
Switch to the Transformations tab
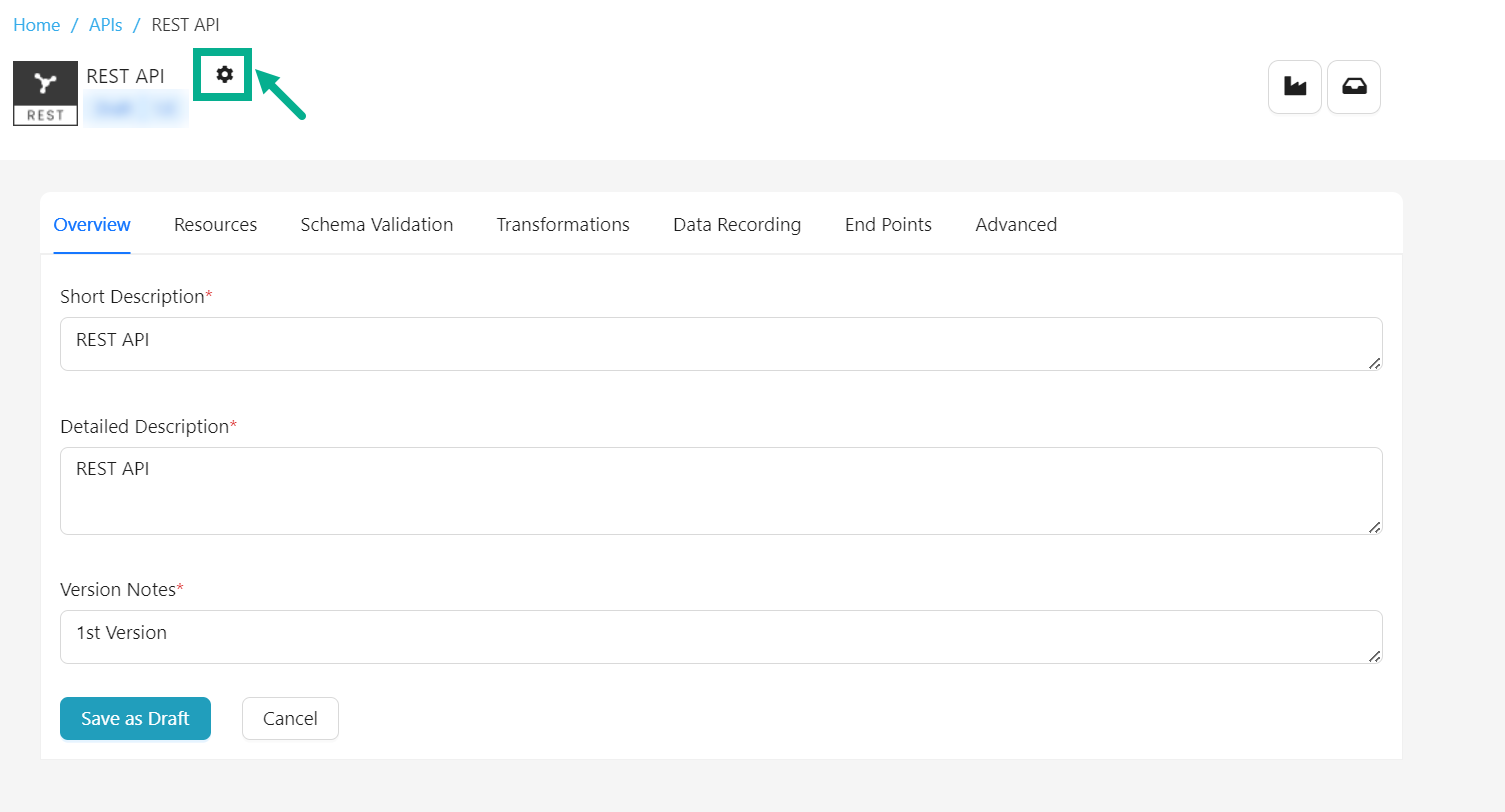point(563,225)
